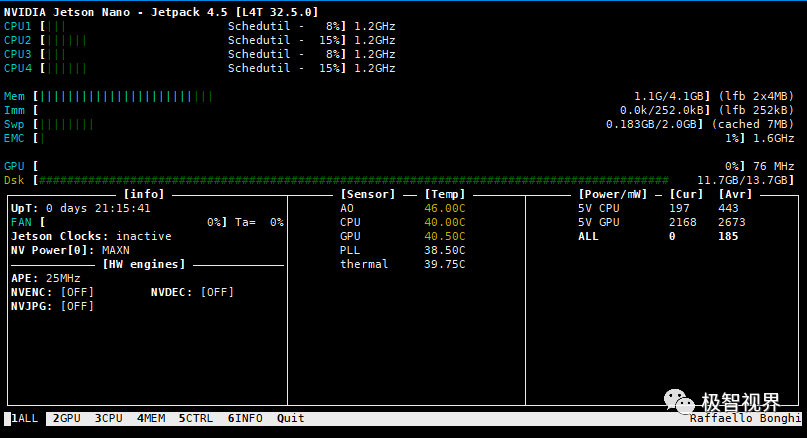Click the NVJPG [OFF] status
The height and width of the screenshot is (438, 807).
77,306
